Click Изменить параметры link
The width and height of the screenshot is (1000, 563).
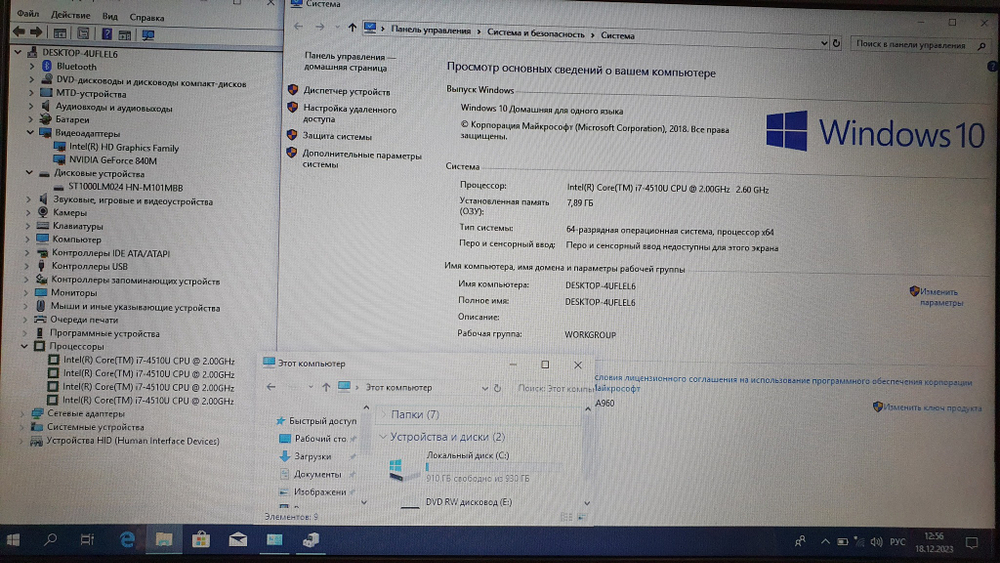(941, 297)
